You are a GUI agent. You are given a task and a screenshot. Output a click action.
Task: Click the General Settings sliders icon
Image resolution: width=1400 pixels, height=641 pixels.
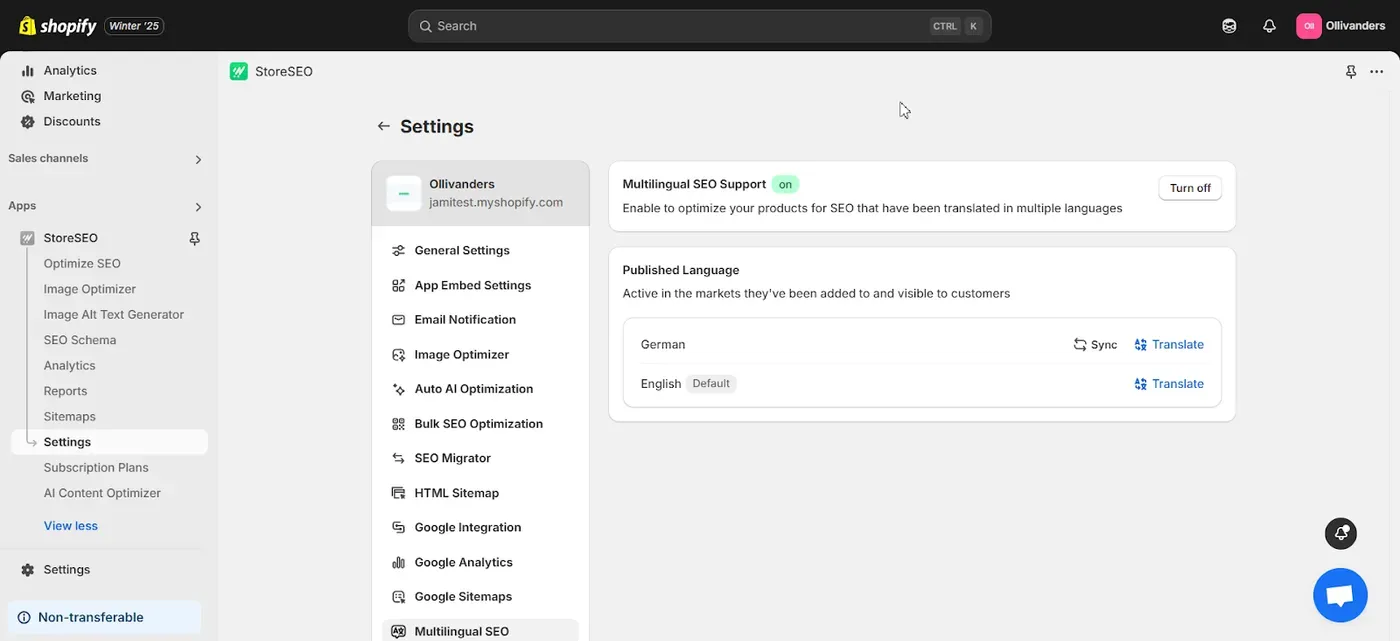(398, 251)
